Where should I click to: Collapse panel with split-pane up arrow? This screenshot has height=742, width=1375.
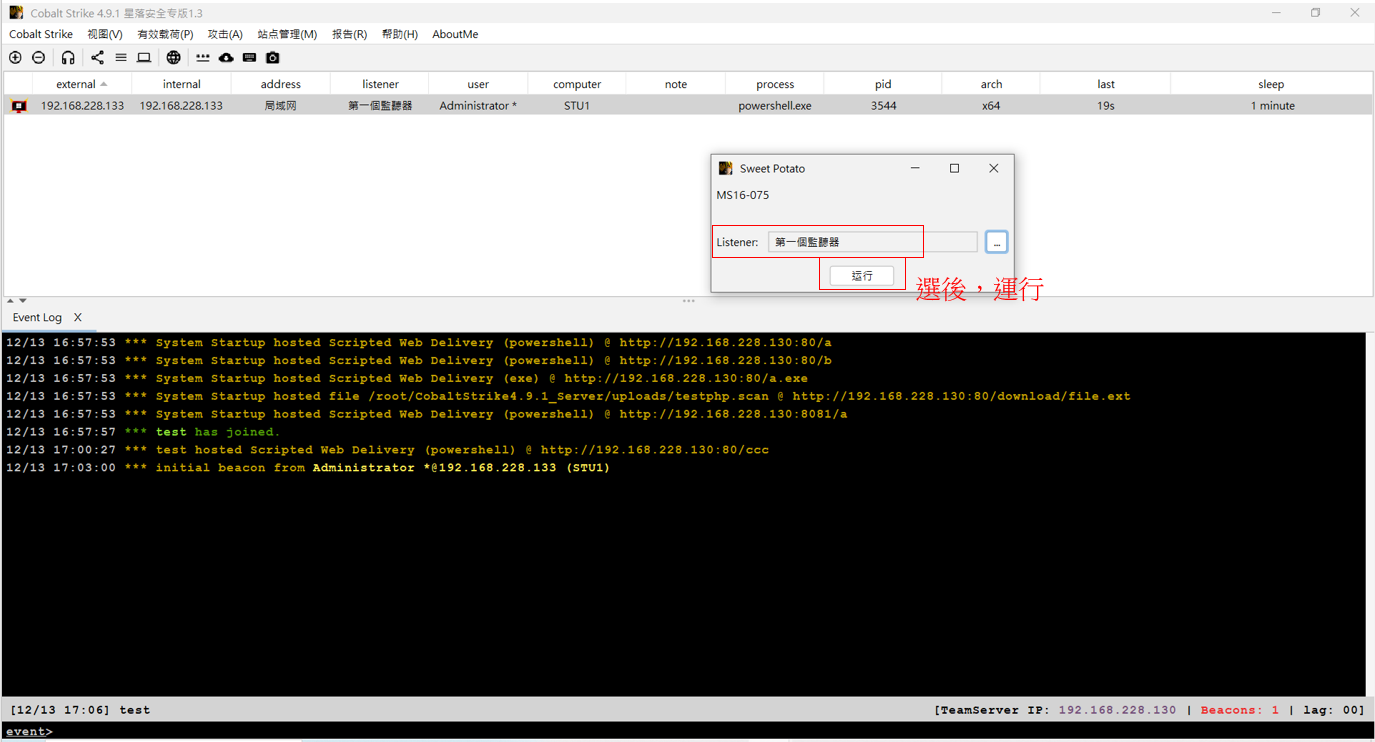click(x=10, y=301)
